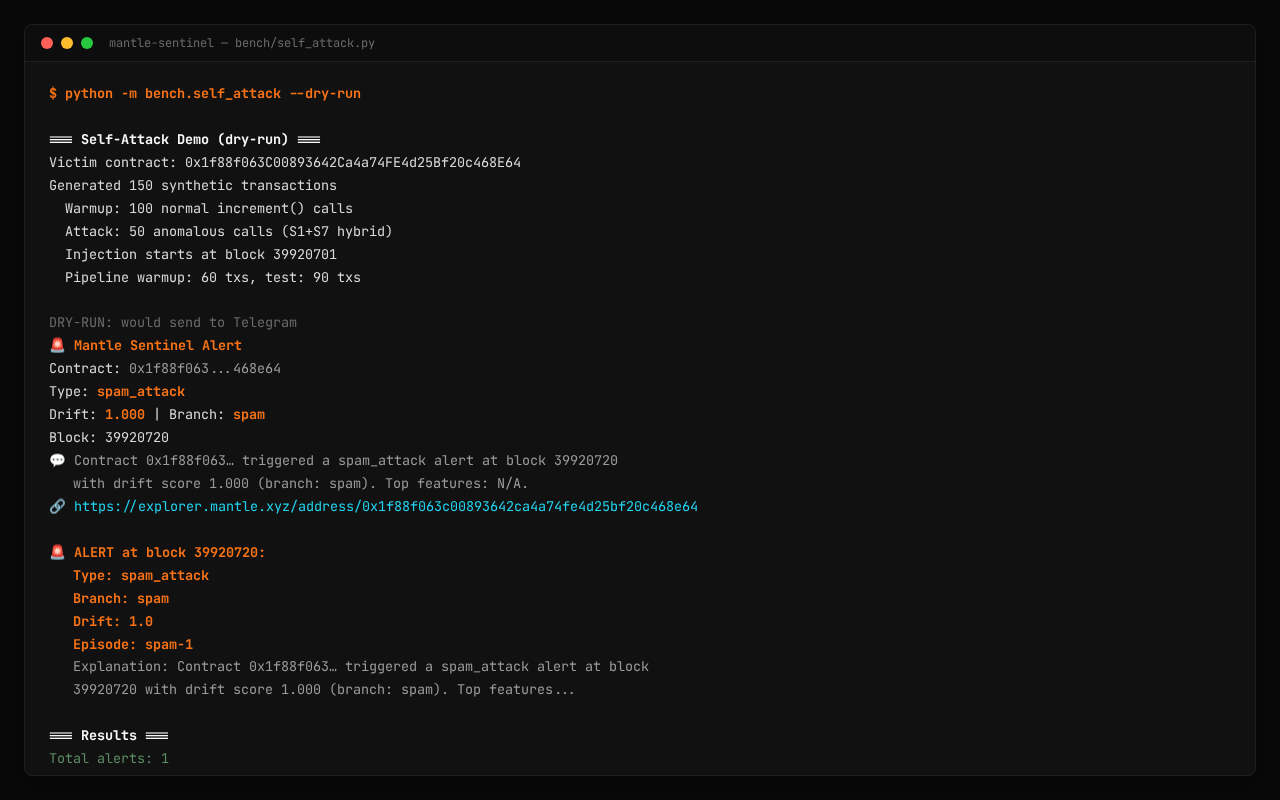Select the Drift: 1.0 line
The width and height of the screenshot is (1280, 800).
(x=113, y=621)
